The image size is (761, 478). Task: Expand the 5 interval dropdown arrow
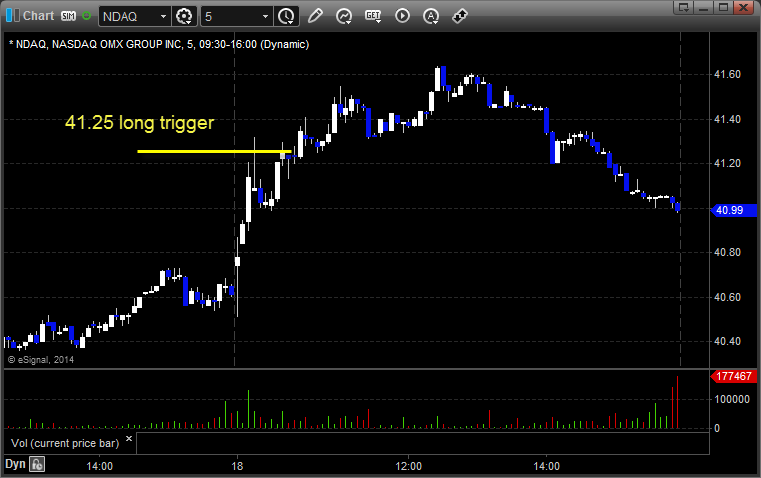point(265,16)
